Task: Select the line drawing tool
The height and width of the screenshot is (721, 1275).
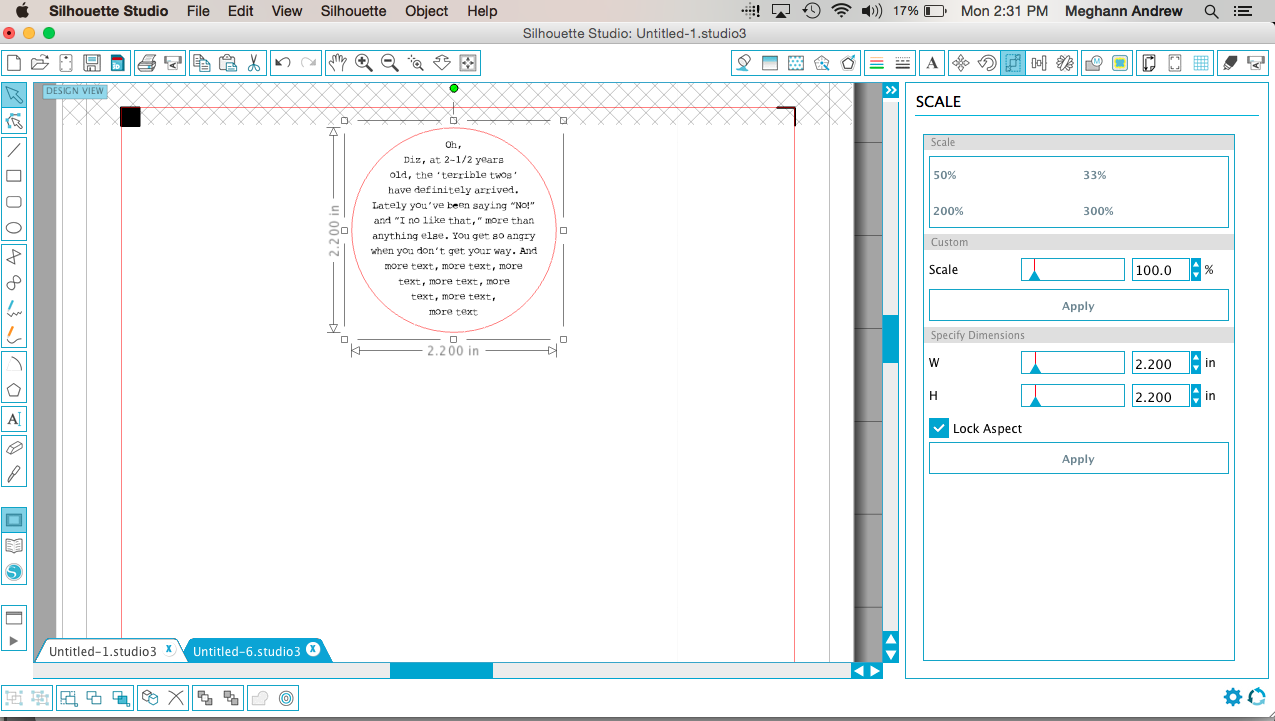Action: tap(14, 150)
